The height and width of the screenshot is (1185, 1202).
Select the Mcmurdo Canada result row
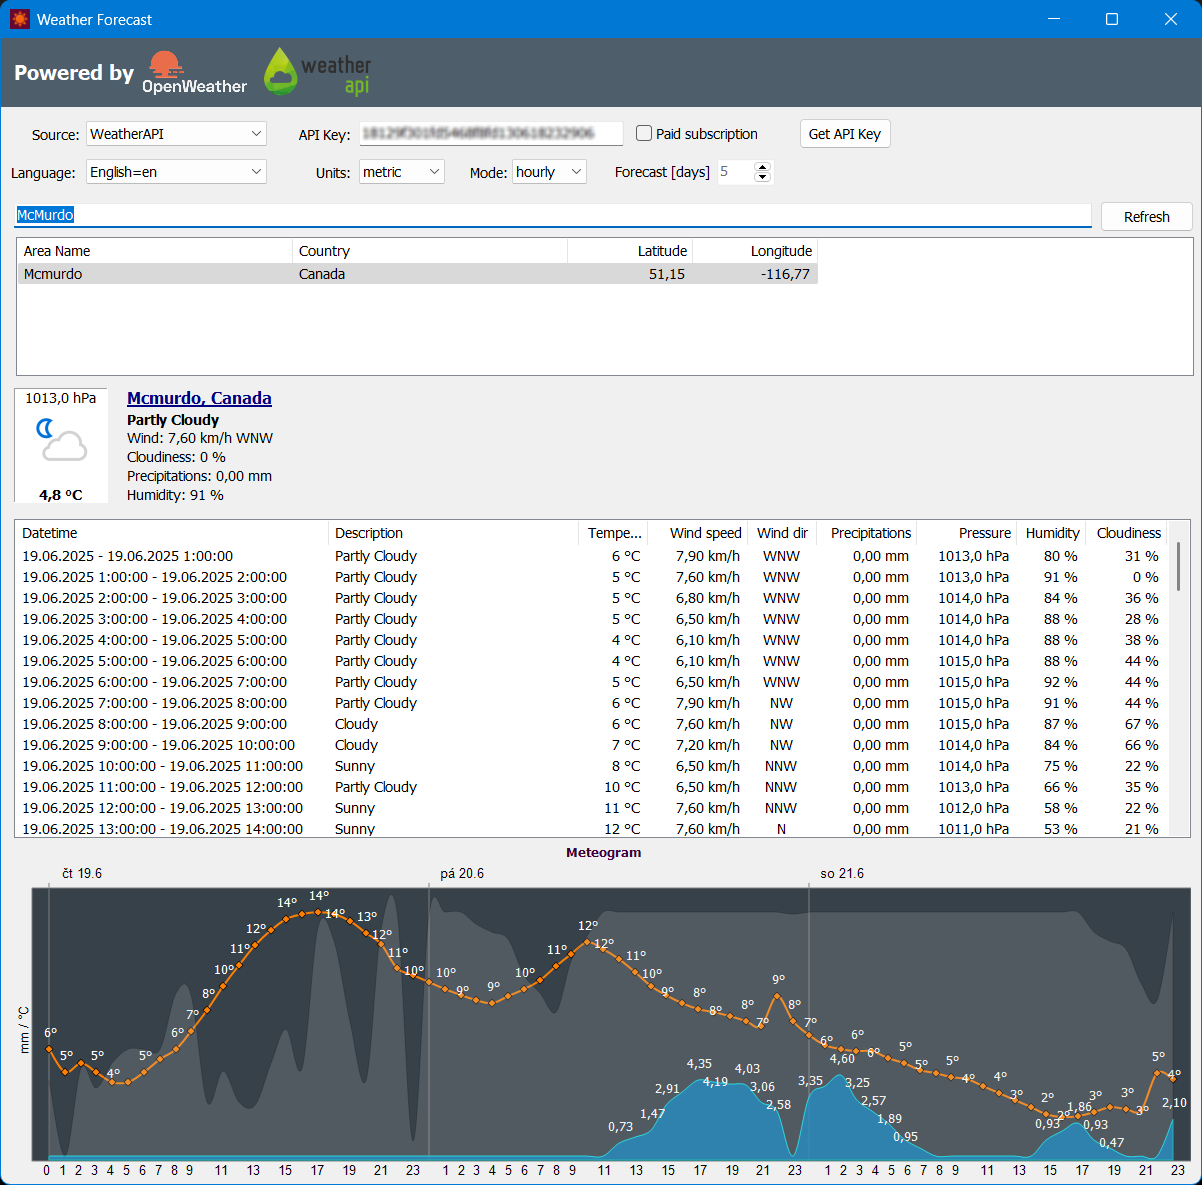[x=418, y=274]
